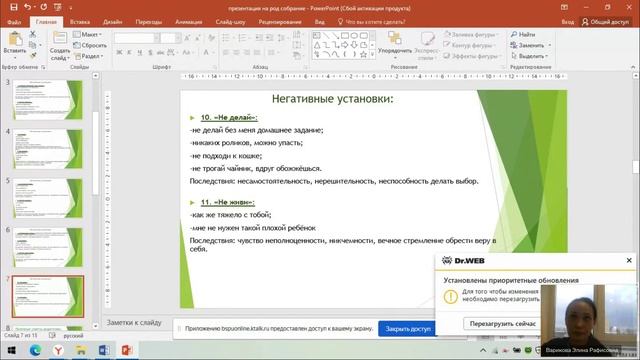Viewport: 640px width, 360px height.
Task: Open the Выделить selection dropdown
Action: pyautogui.click(x=529, y=56)
